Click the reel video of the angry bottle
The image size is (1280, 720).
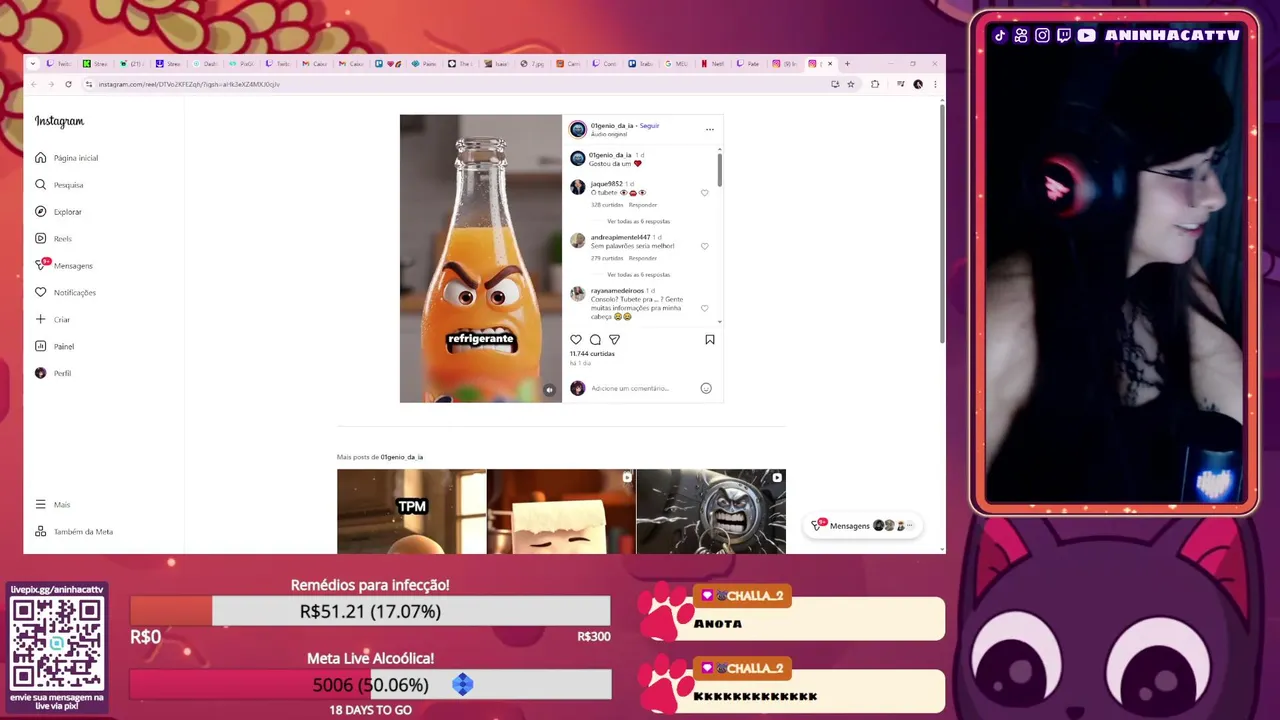481,258
